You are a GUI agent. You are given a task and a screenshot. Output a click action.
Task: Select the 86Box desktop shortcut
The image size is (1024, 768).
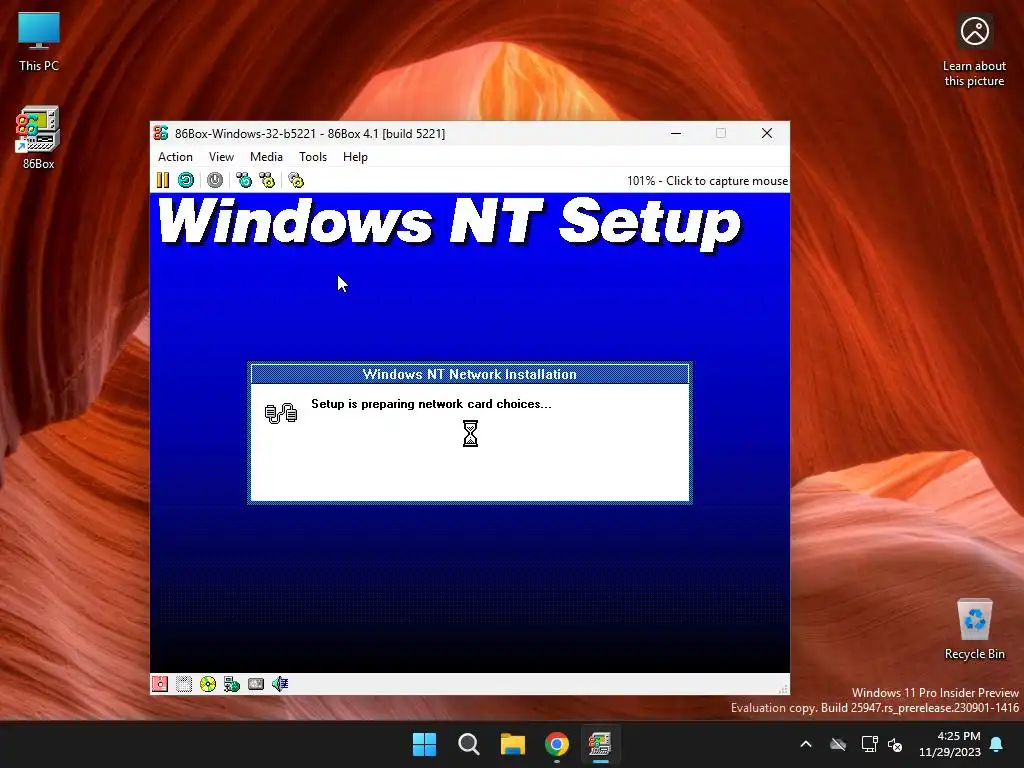[x=39, y=138]
